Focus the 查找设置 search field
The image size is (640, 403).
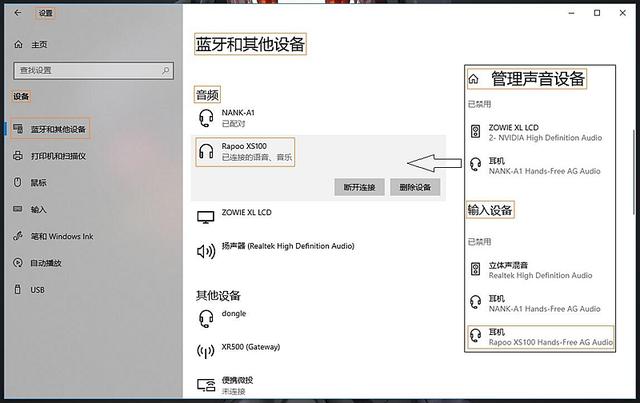click(93, 71)
